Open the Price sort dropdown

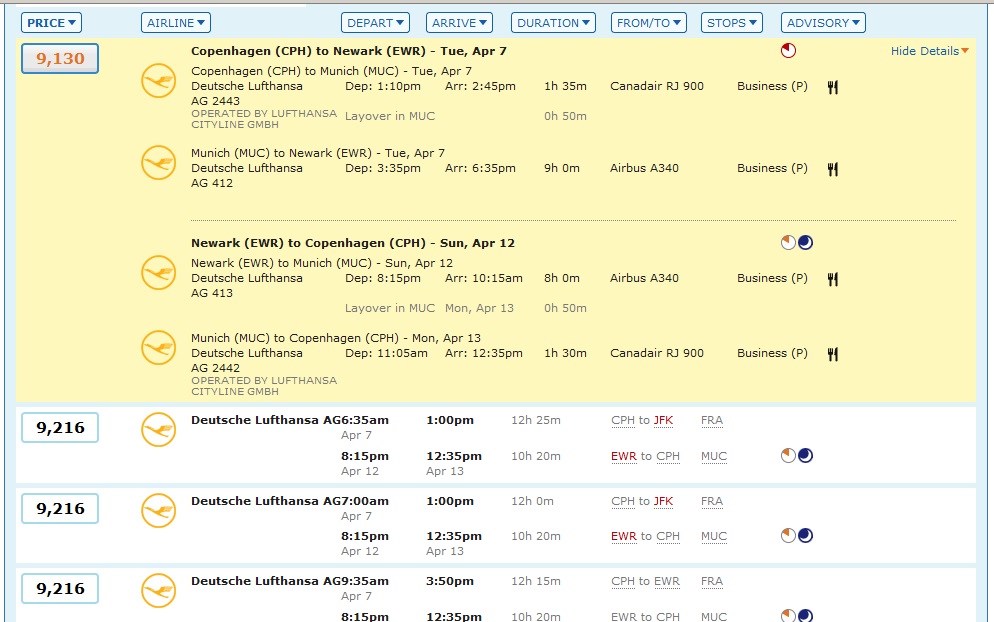coord(51,23)
